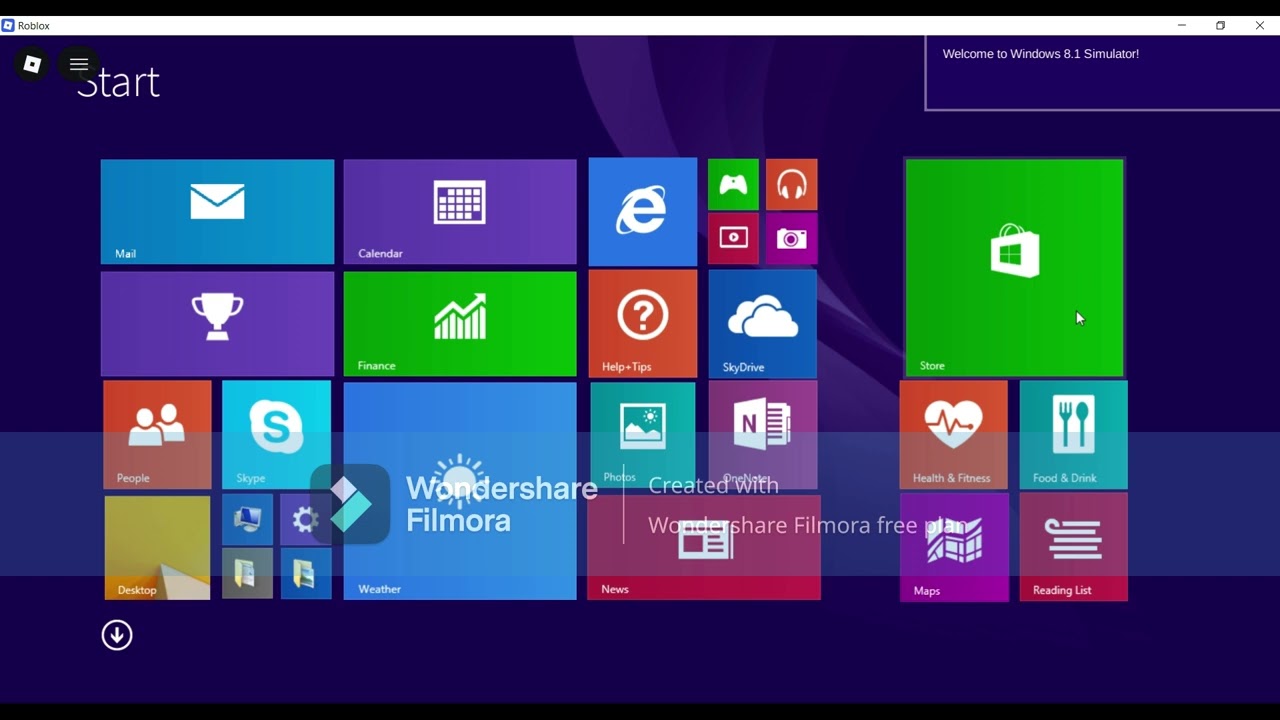Minimize the Roblox window
This screenshot has height=720, width=1280.
pyautogui.click(x=1182, y=25)
